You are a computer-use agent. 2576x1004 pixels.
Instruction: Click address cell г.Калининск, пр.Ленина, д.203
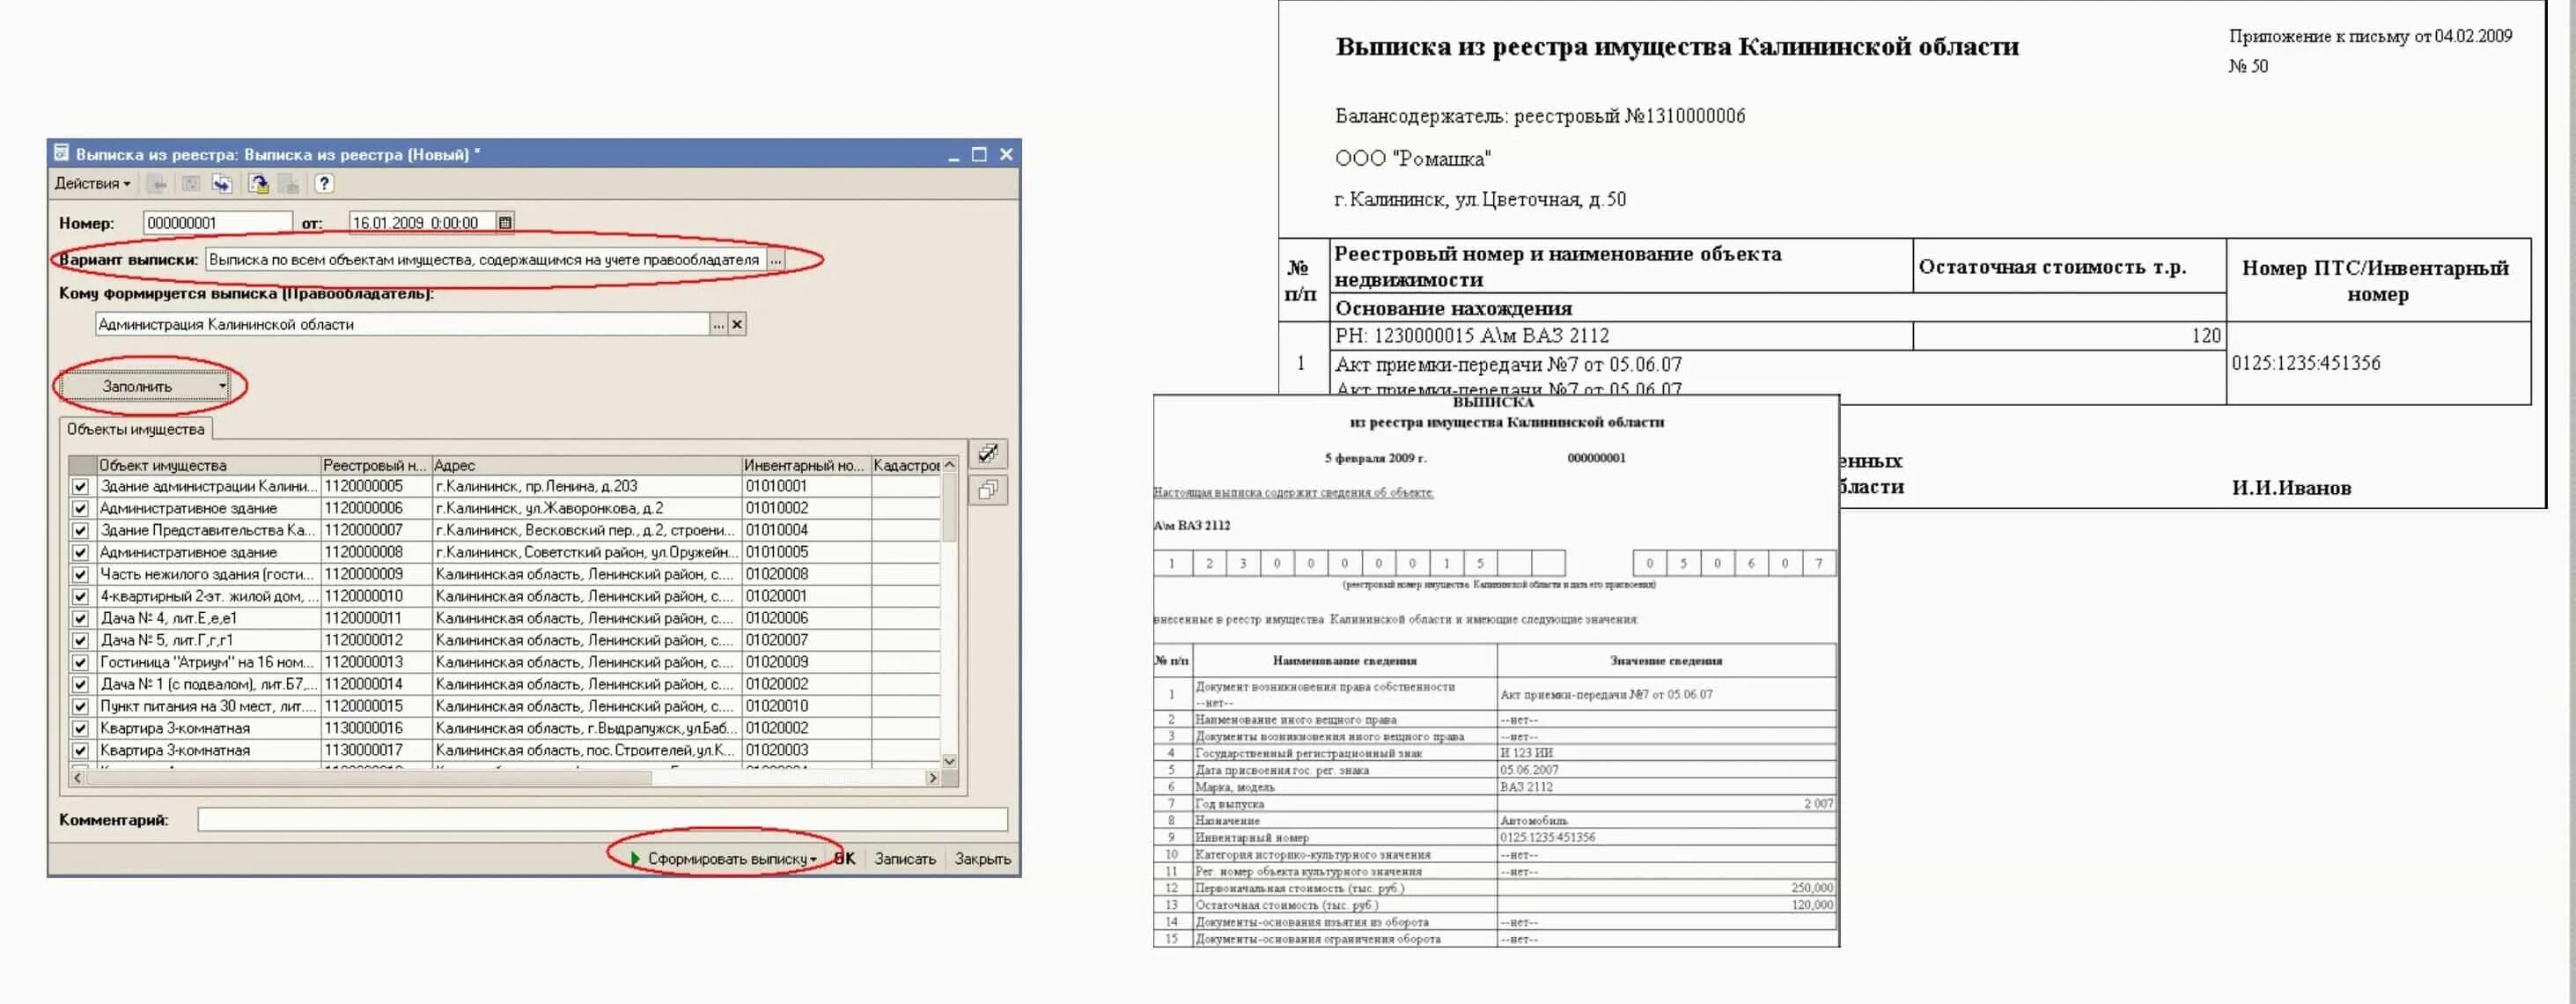(x=586, y=486)
